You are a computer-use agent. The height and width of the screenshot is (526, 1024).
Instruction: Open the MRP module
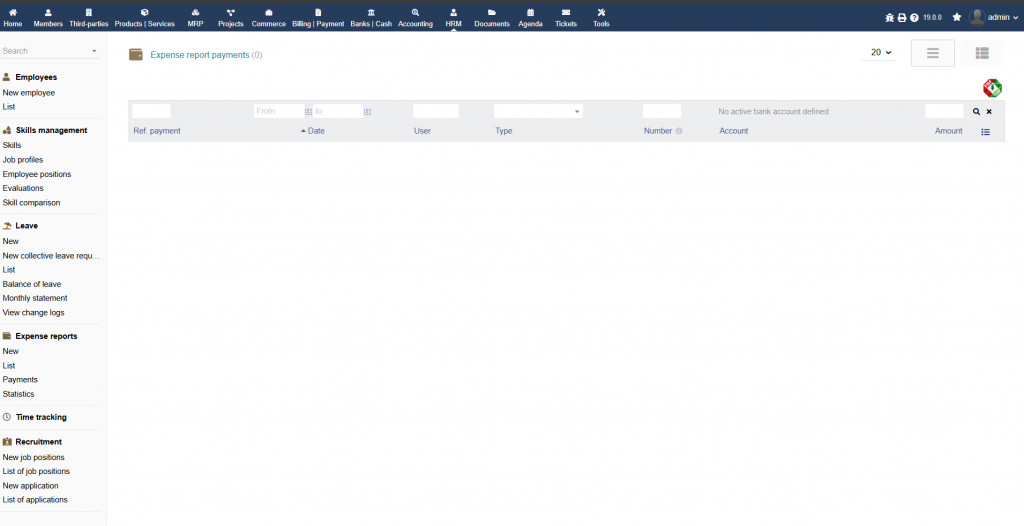click(x=195, y=18)
